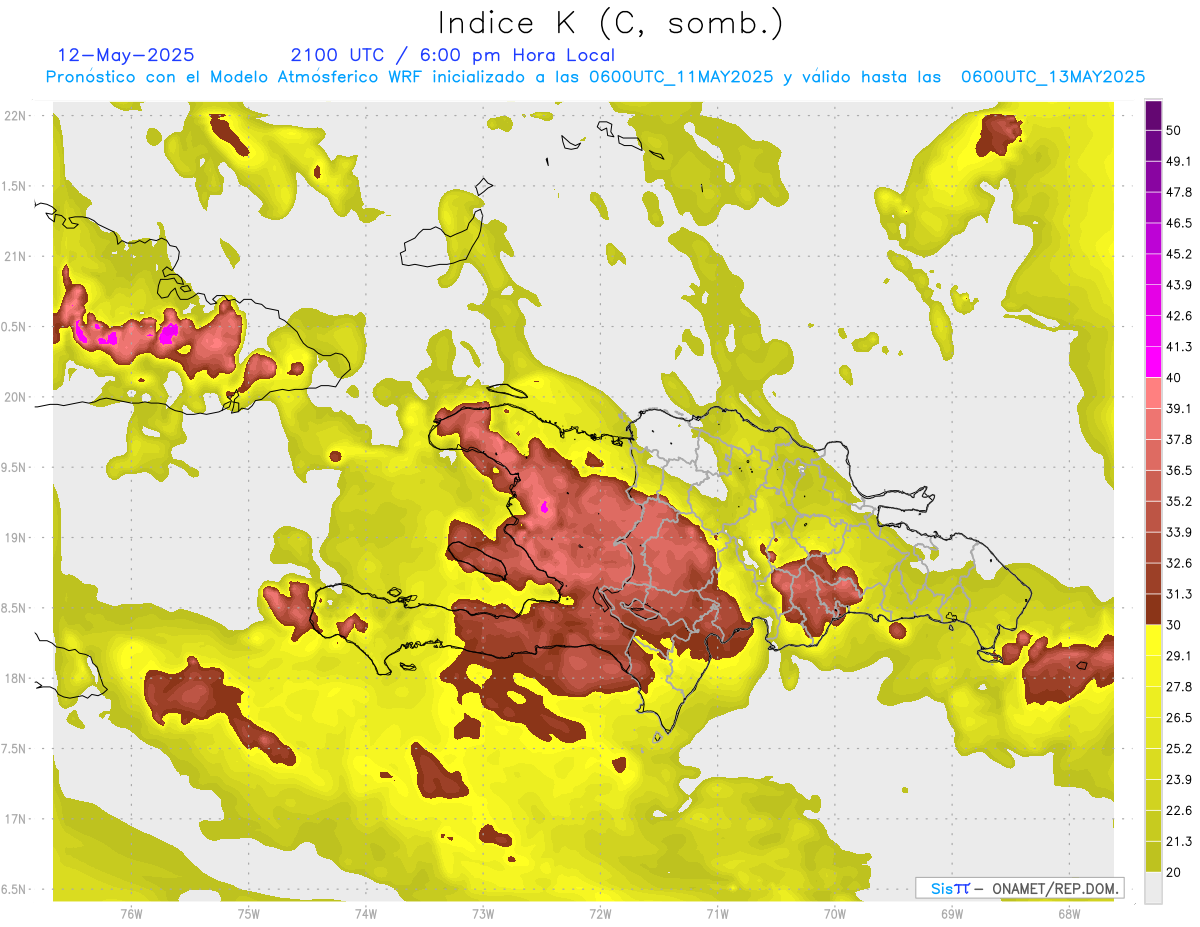1200x927 pixels.
Task: Click the longitude label "74W"
Action: coord(366,914)
